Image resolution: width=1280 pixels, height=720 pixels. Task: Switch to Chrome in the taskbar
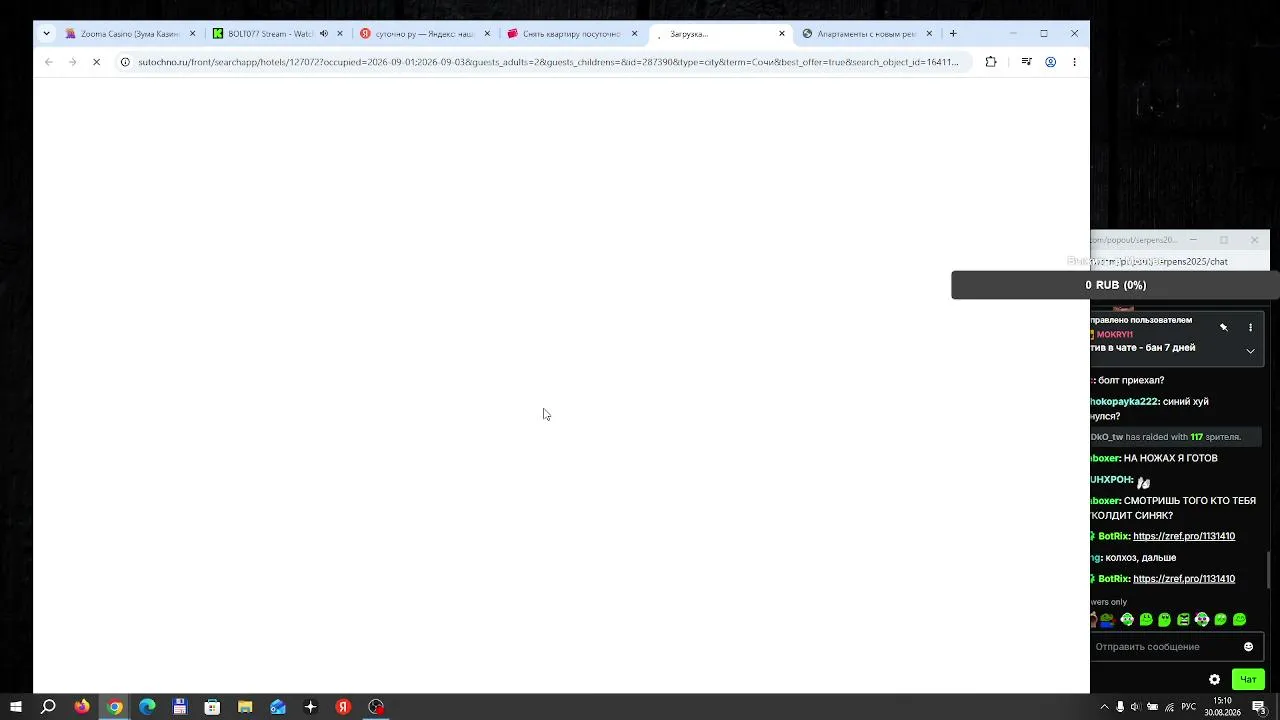tap(115, 707)
